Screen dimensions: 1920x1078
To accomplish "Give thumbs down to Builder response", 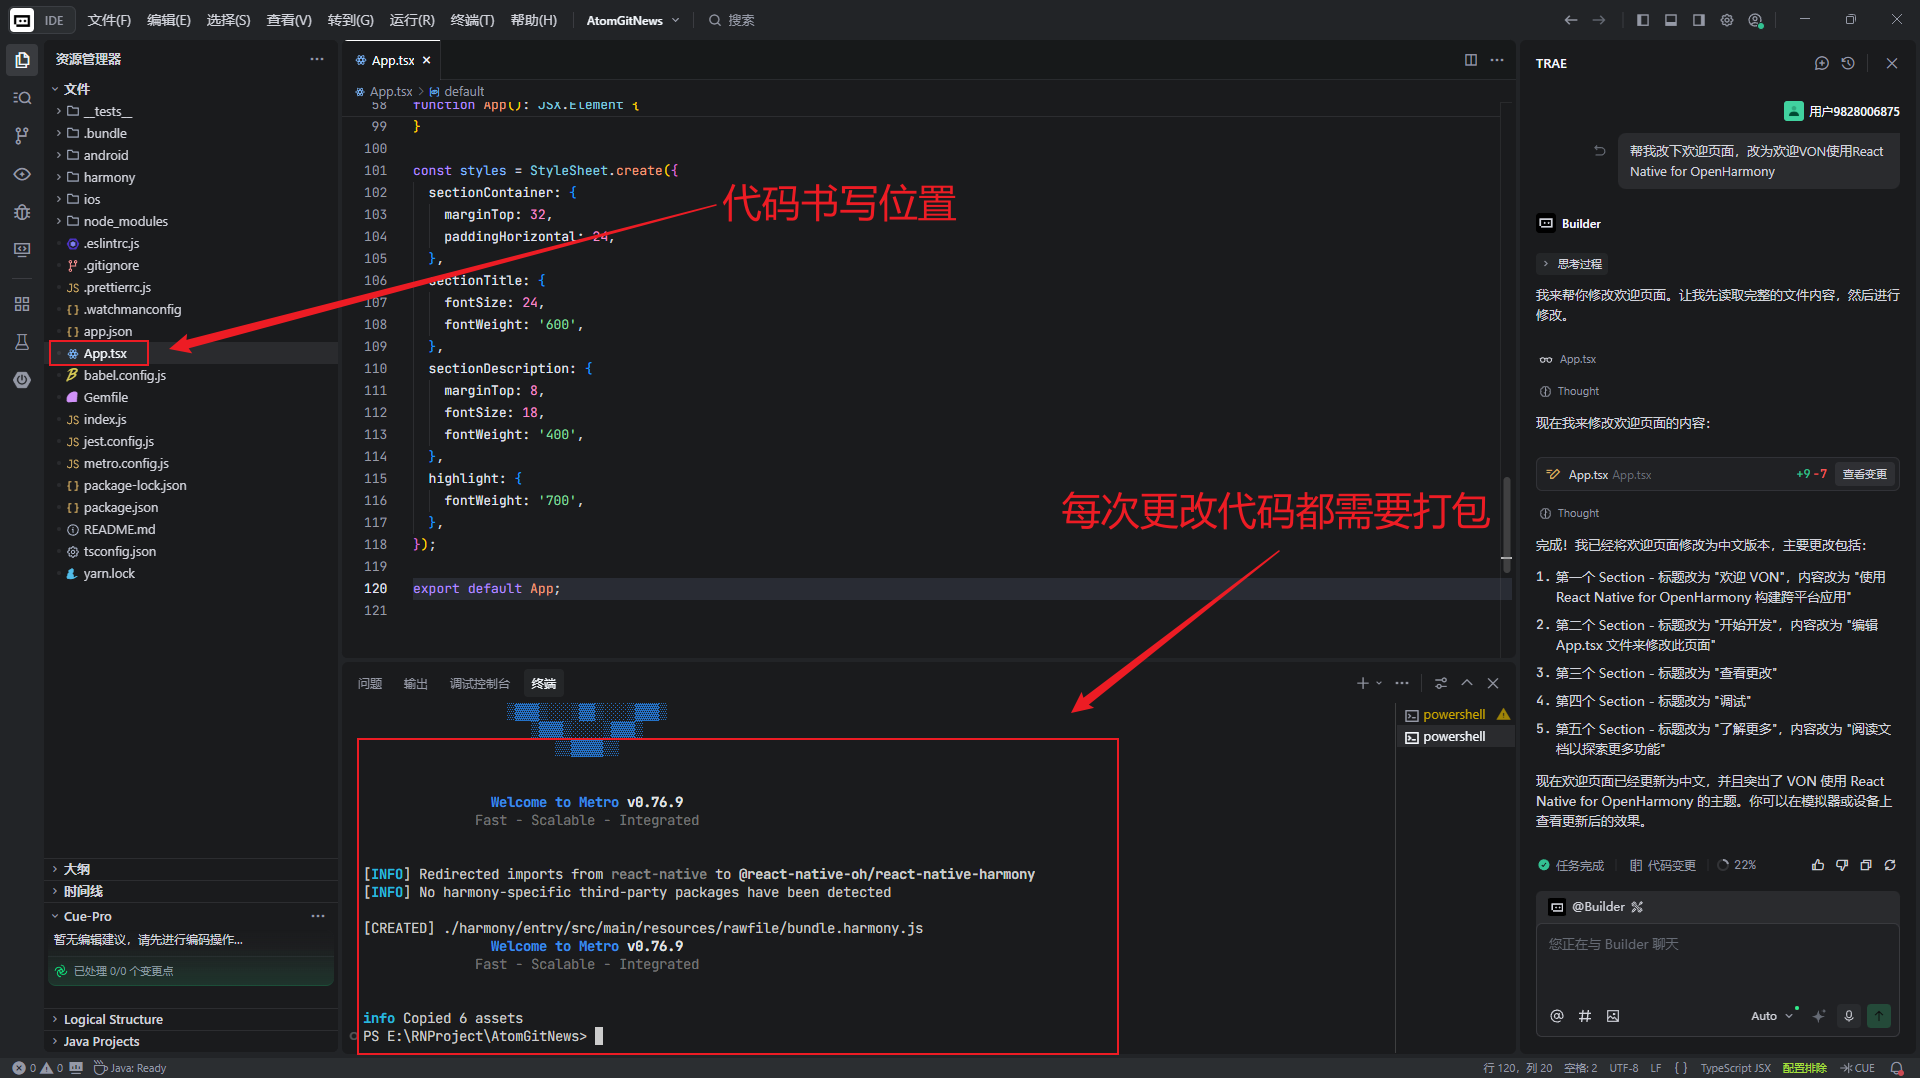I will tap(1842, 865).
